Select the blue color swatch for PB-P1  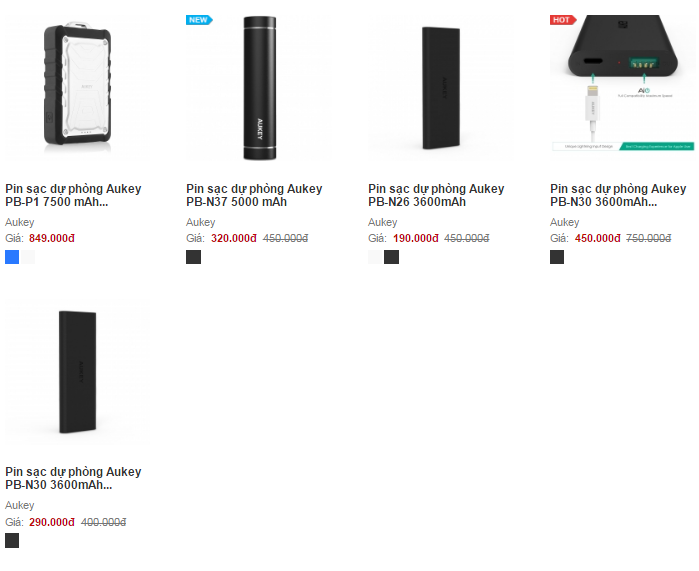coord(12,257)
